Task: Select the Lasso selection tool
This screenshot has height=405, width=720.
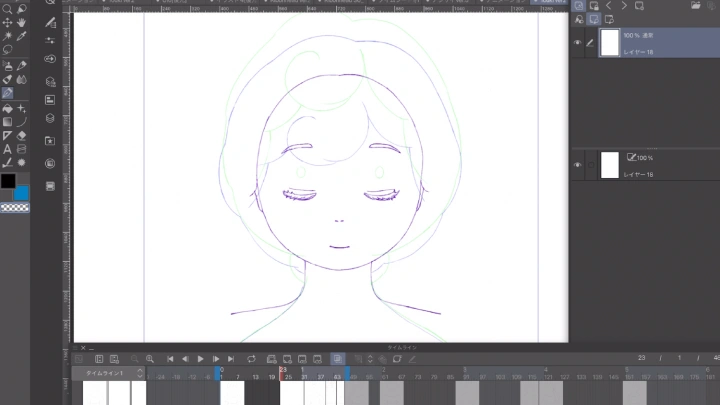Action: coord(7,50)
